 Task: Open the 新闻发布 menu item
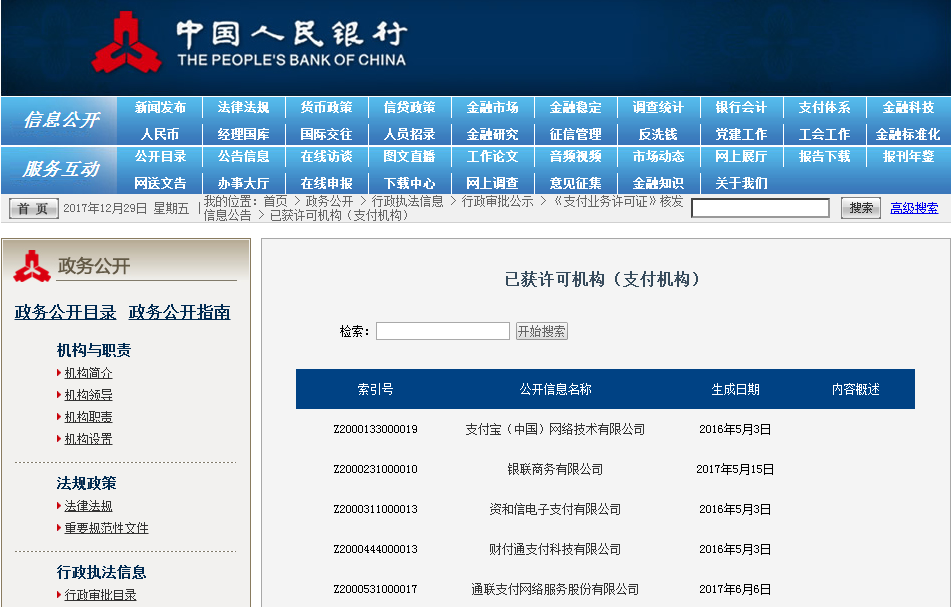(160, 108)
